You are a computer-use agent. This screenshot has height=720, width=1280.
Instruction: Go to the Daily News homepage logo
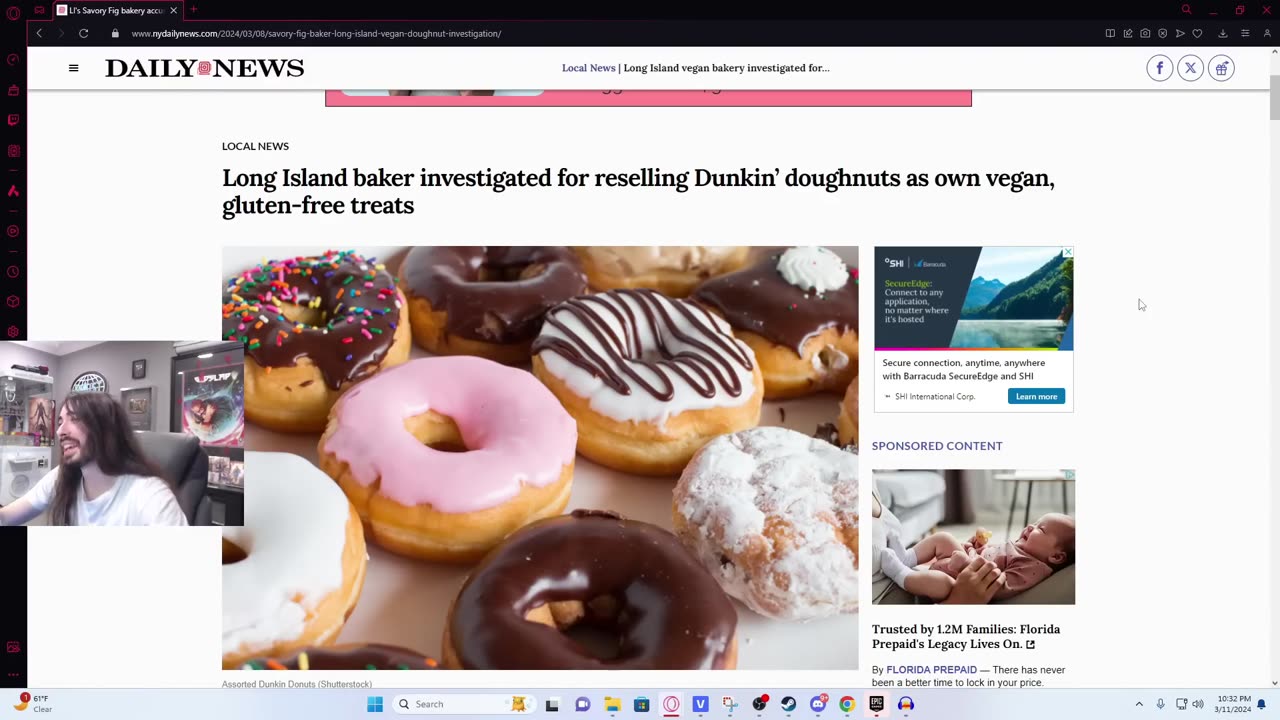(x=204, y=68)
